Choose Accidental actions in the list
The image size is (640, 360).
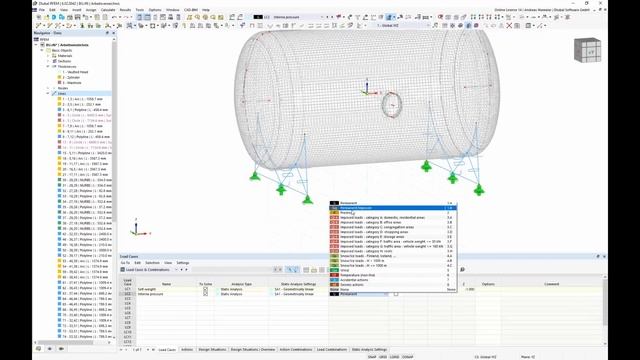[393, 280]
